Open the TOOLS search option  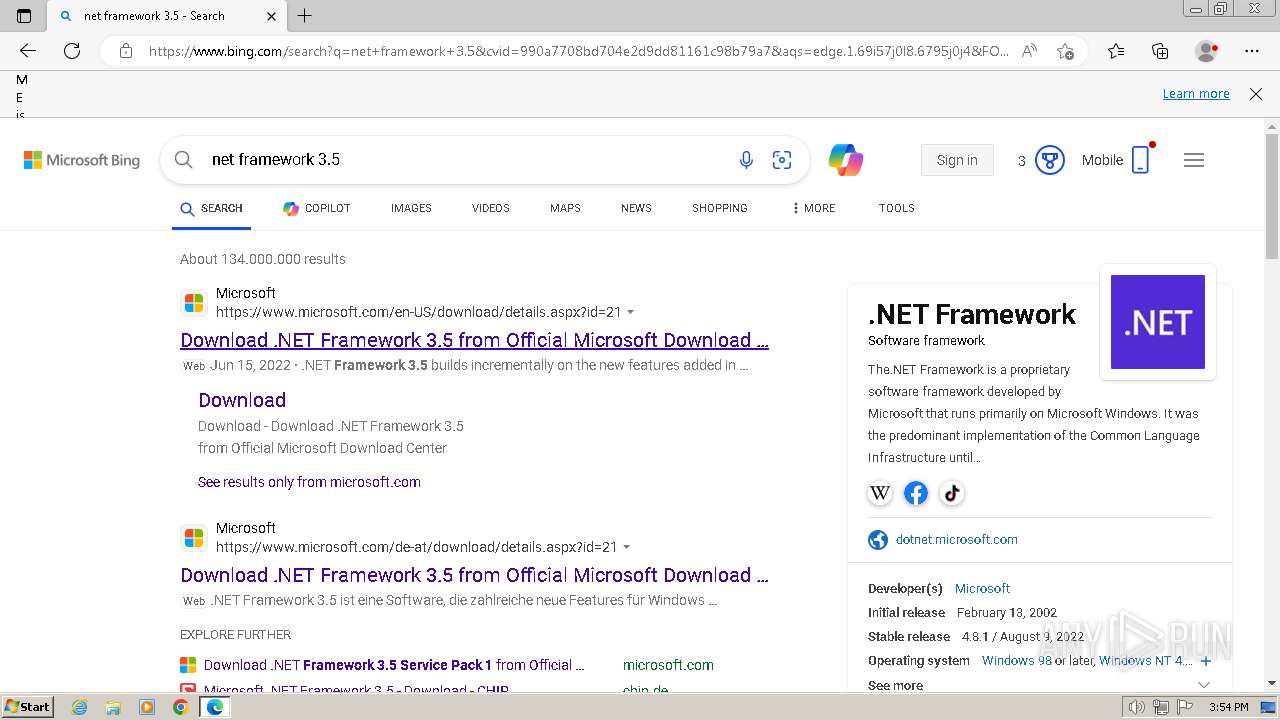(897, 208)
